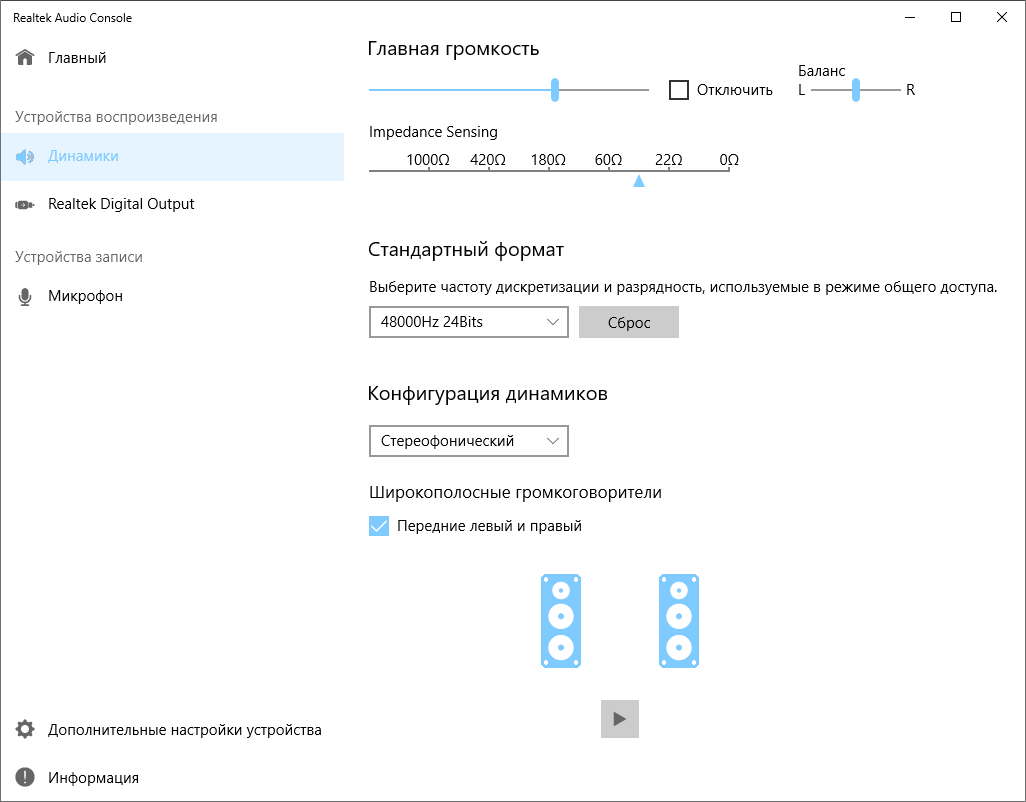Open the 48000Hz 24Bits format dropdown

(468, 322)
